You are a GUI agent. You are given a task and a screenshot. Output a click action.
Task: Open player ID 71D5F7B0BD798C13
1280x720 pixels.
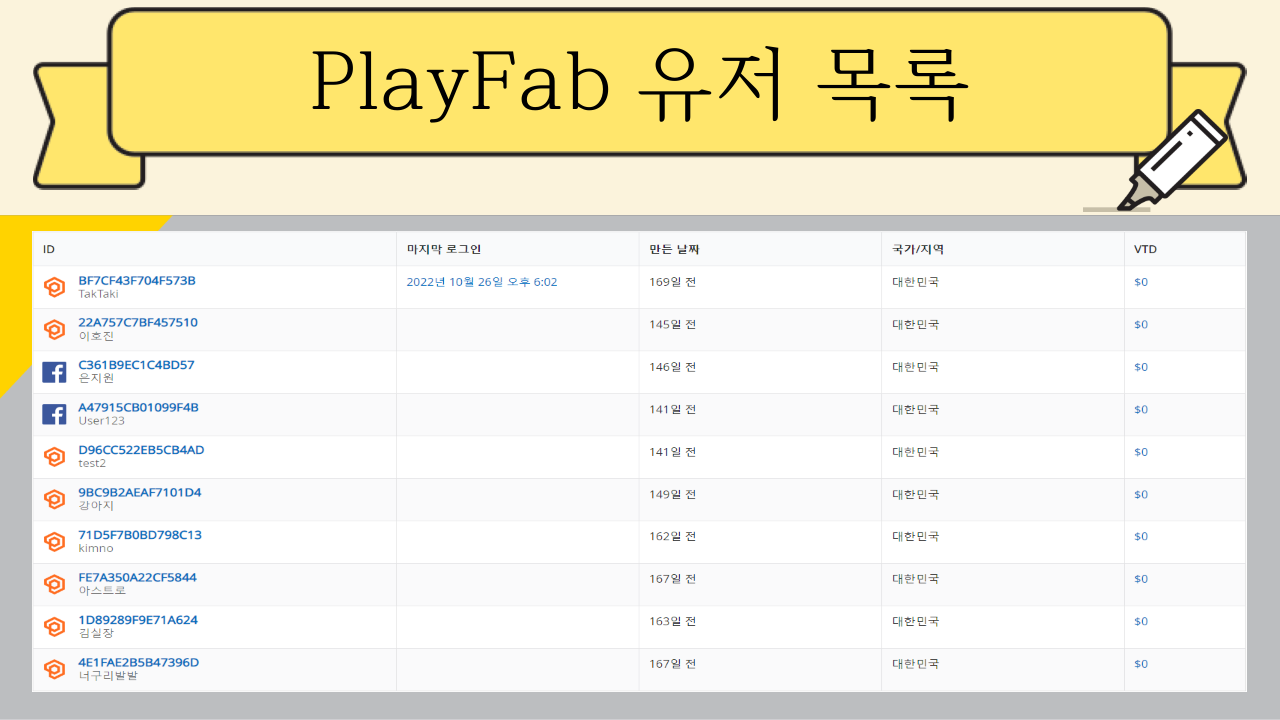coord(140,535)
